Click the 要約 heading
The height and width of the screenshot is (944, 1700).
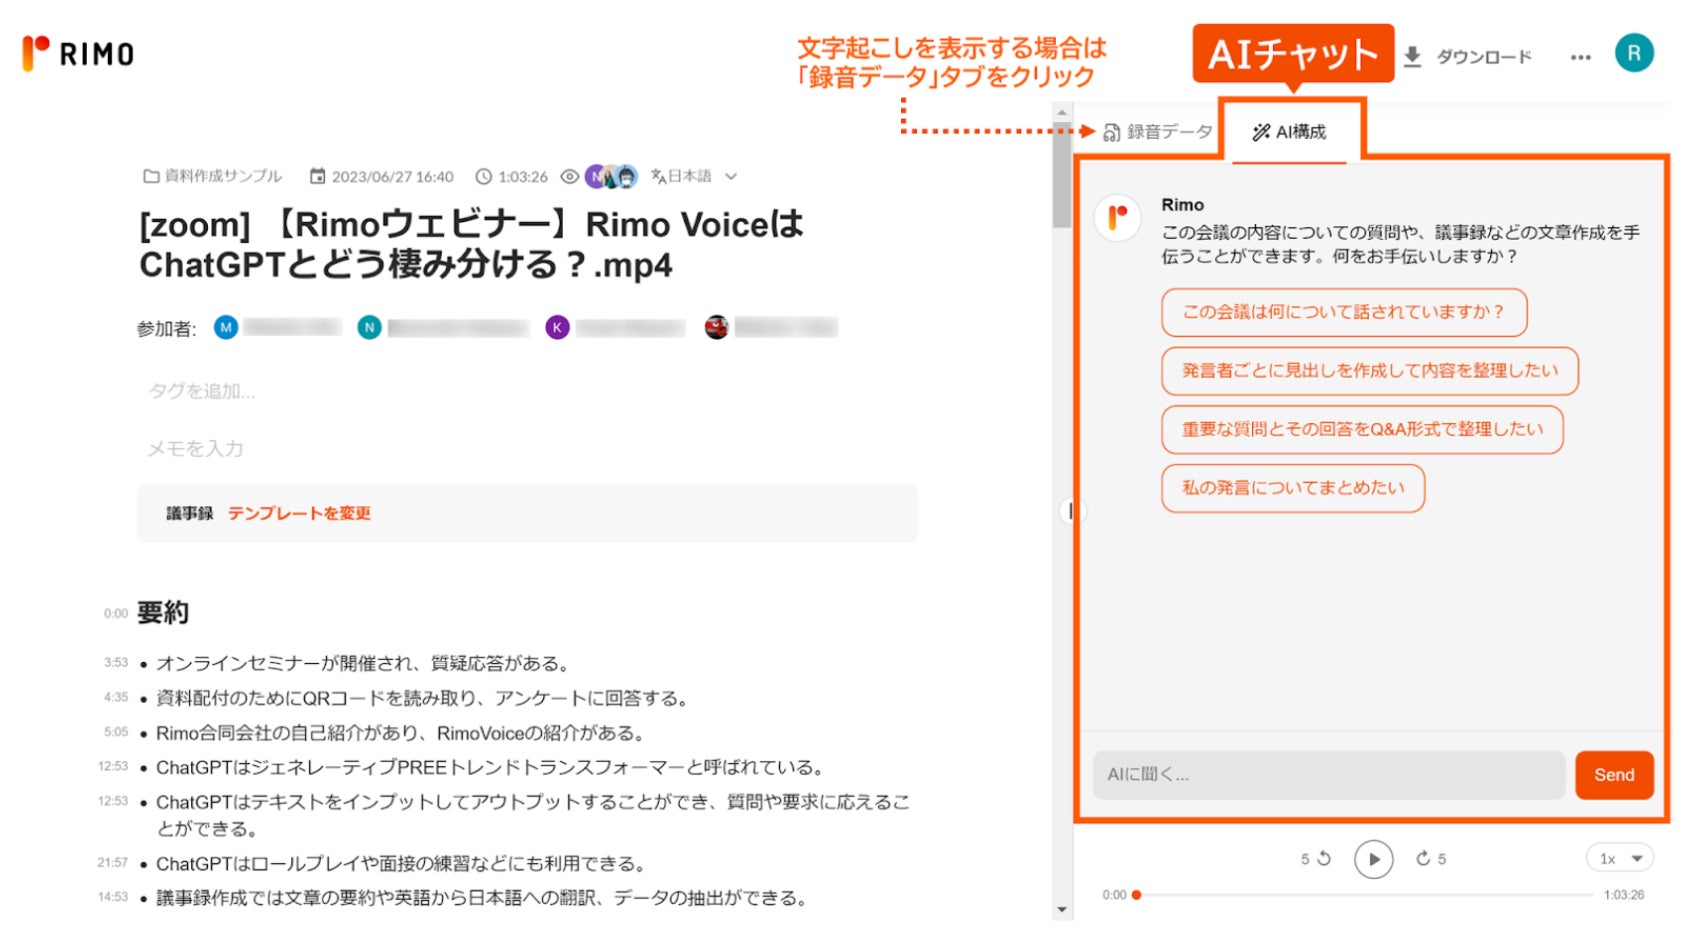click(163, 612)
